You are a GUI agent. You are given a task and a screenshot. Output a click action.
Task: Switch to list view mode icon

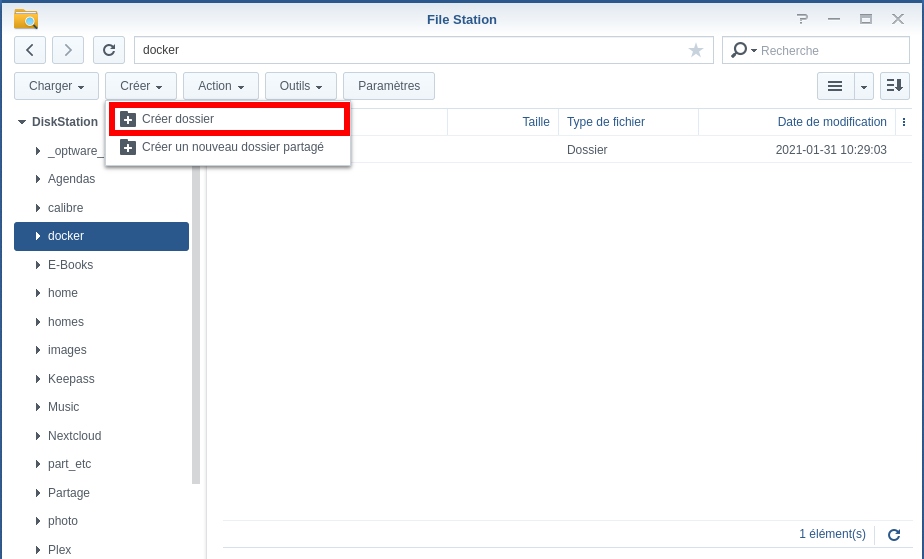coord(835,86)
